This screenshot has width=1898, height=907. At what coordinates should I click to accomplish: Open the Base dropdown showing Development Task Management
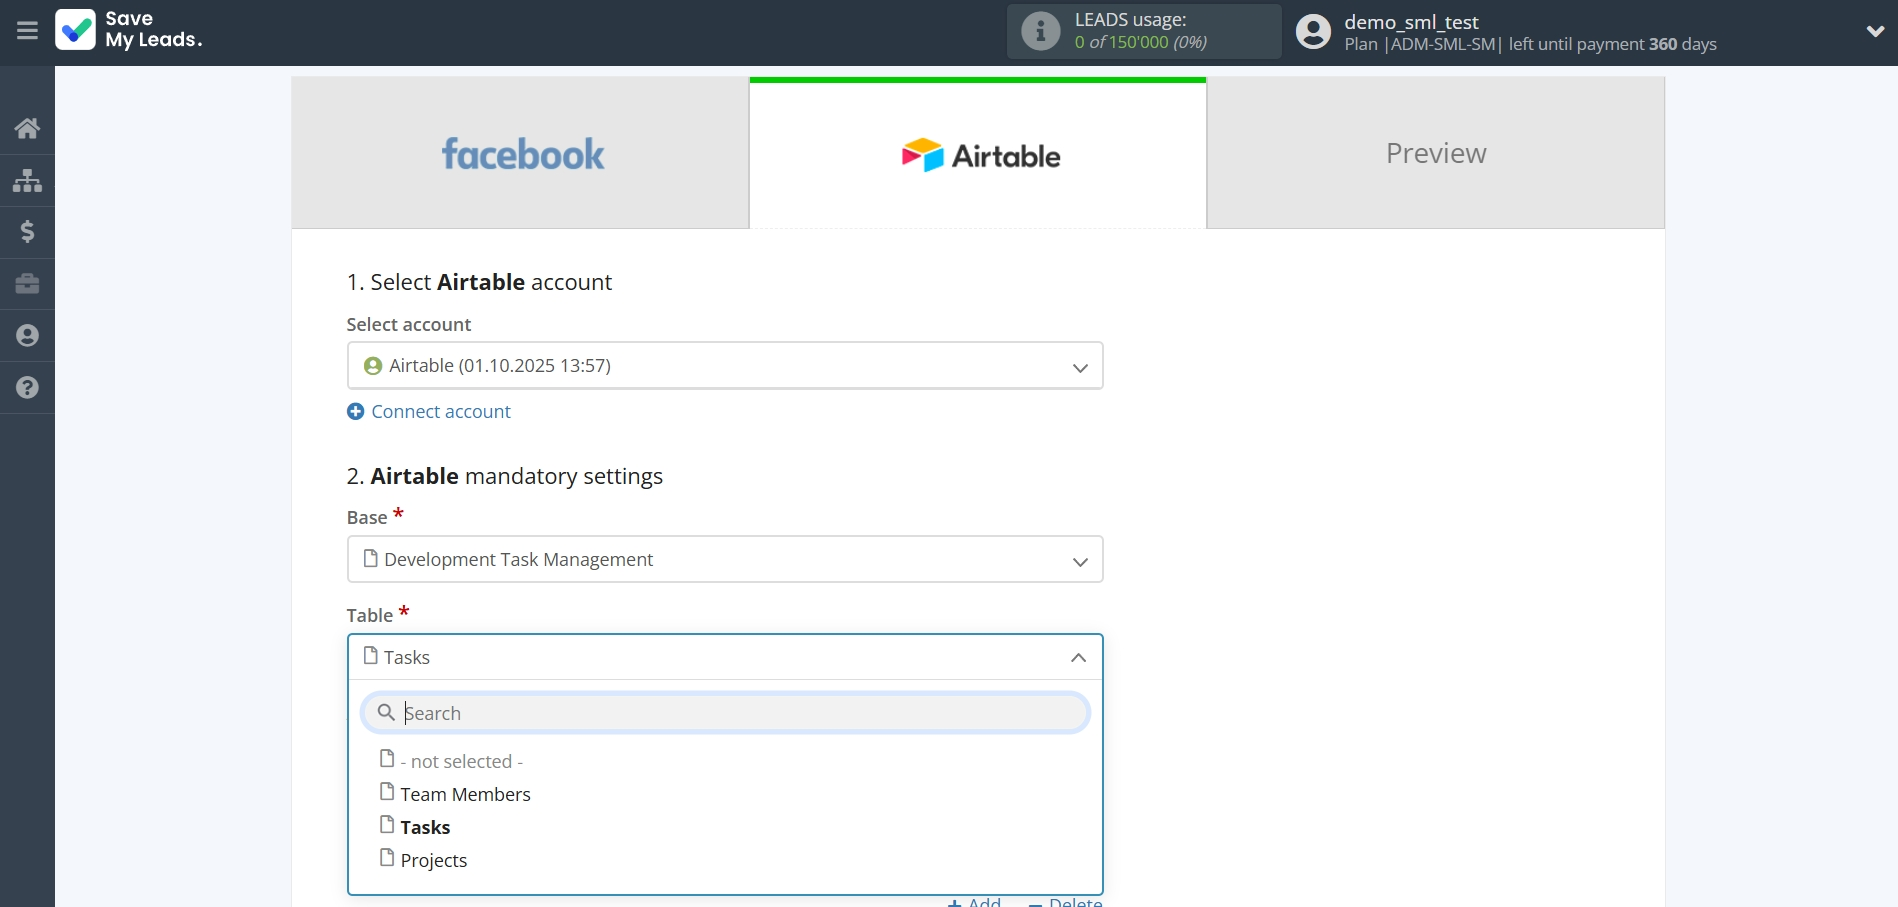click(724, 560)
